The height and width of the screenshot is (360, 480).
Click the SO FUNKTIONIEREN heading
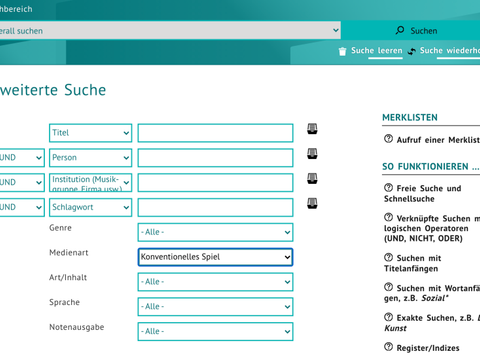click(430, 166)
